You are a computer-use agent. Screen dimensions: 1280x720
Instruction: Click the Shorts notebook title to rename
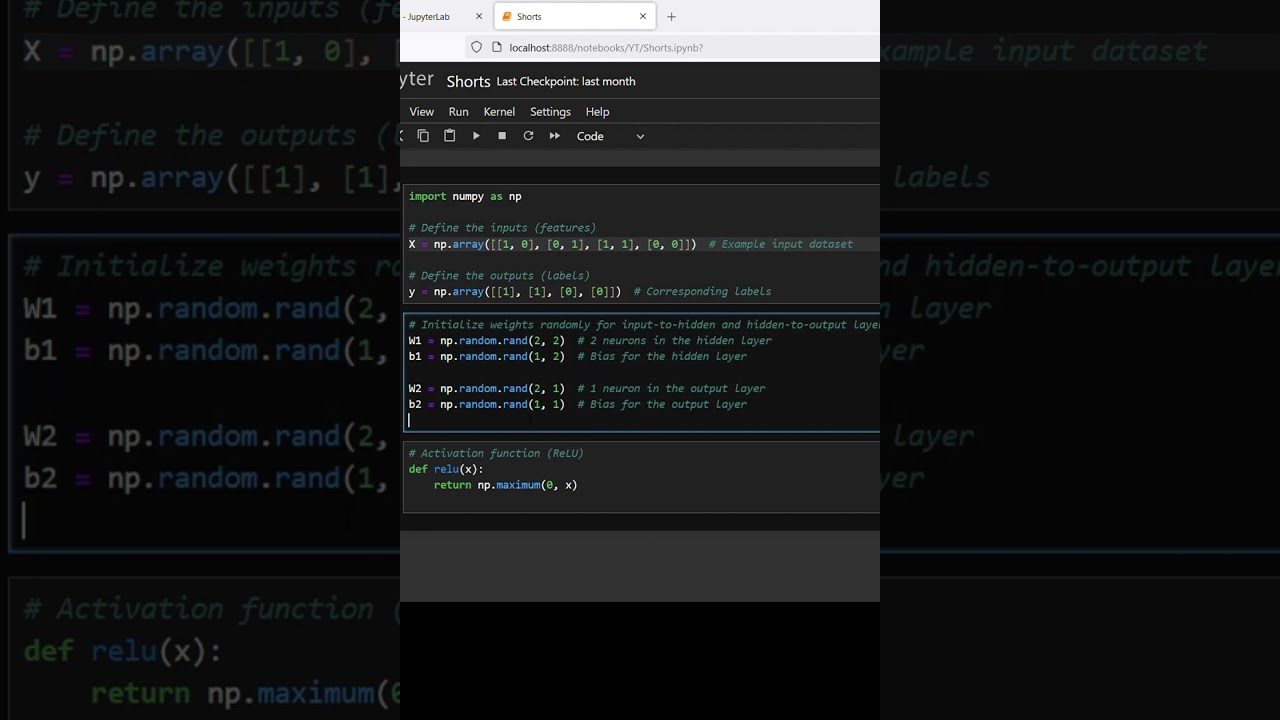(468, 81)
